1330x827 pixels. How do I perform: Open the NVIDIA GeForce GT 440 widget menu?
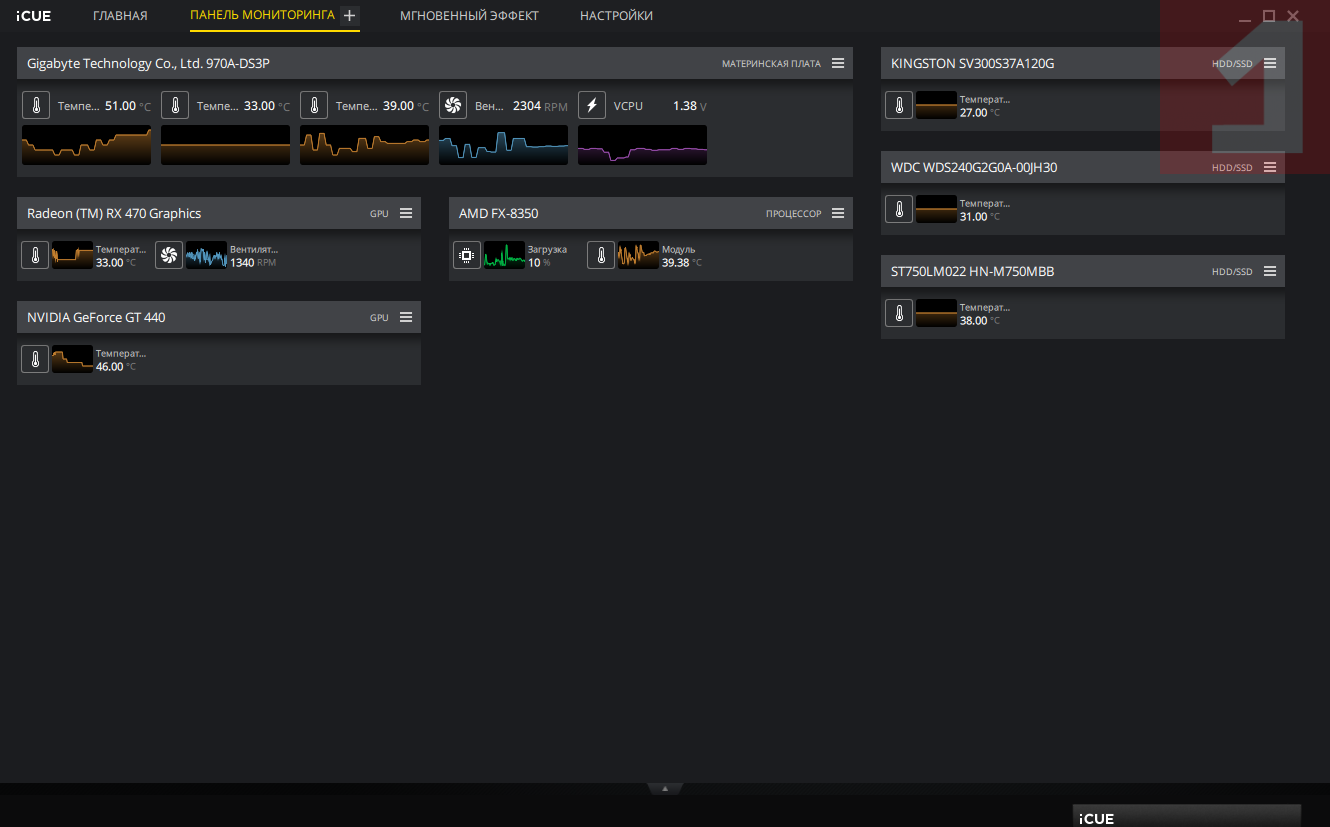[x=406, y=317]
